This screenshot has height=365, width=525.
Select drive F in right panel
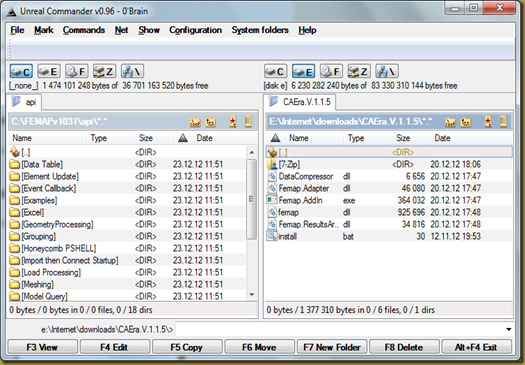click(331, 71)
